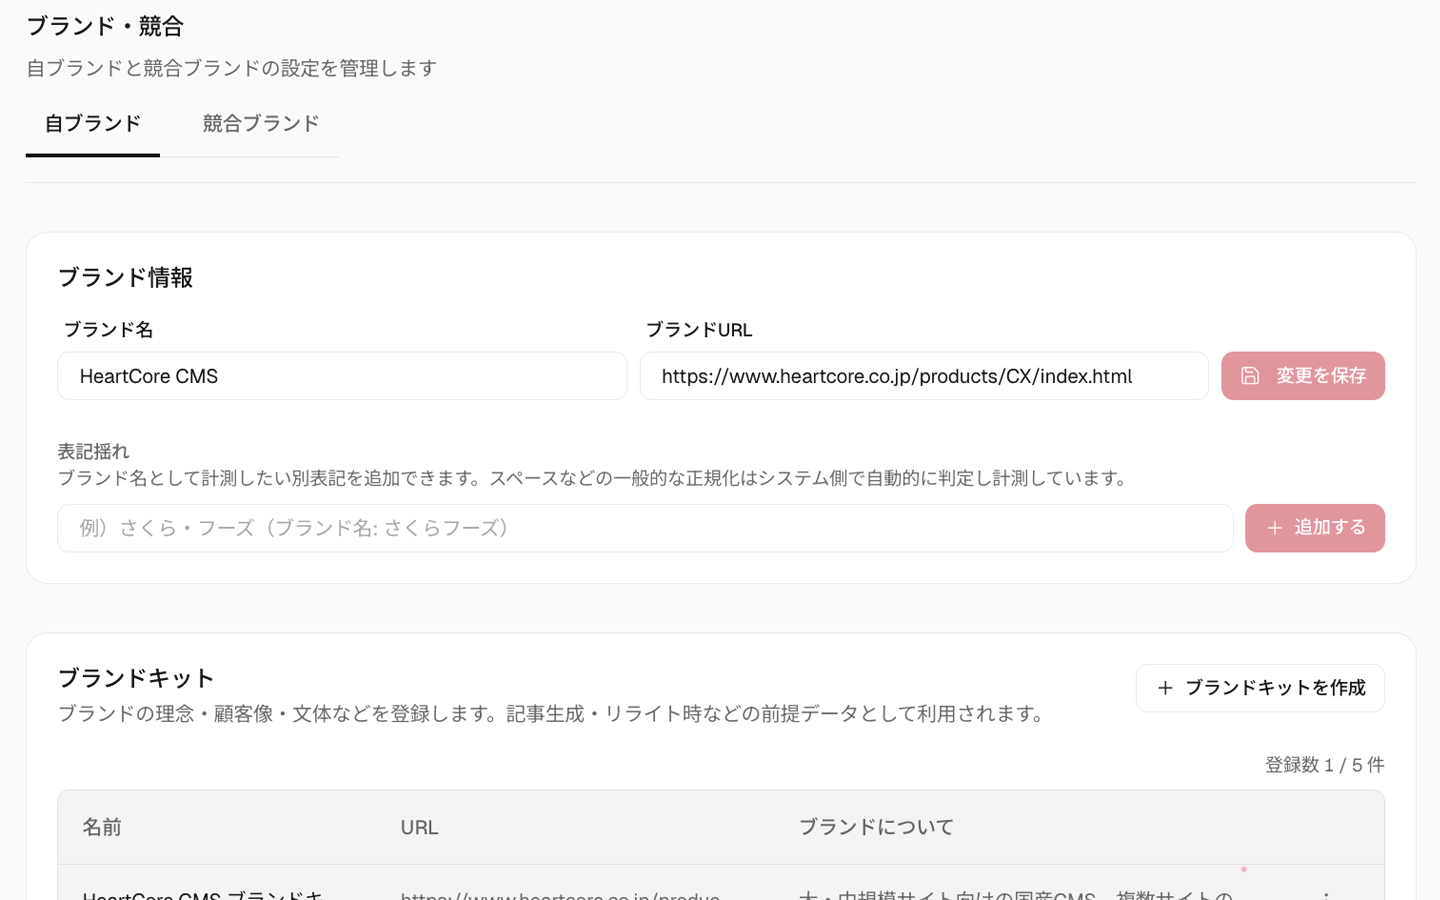The width and height of the screenshot is (1440, 900).
Task: Focus the ブランドURL input field
Action: (x=924, y=376)
